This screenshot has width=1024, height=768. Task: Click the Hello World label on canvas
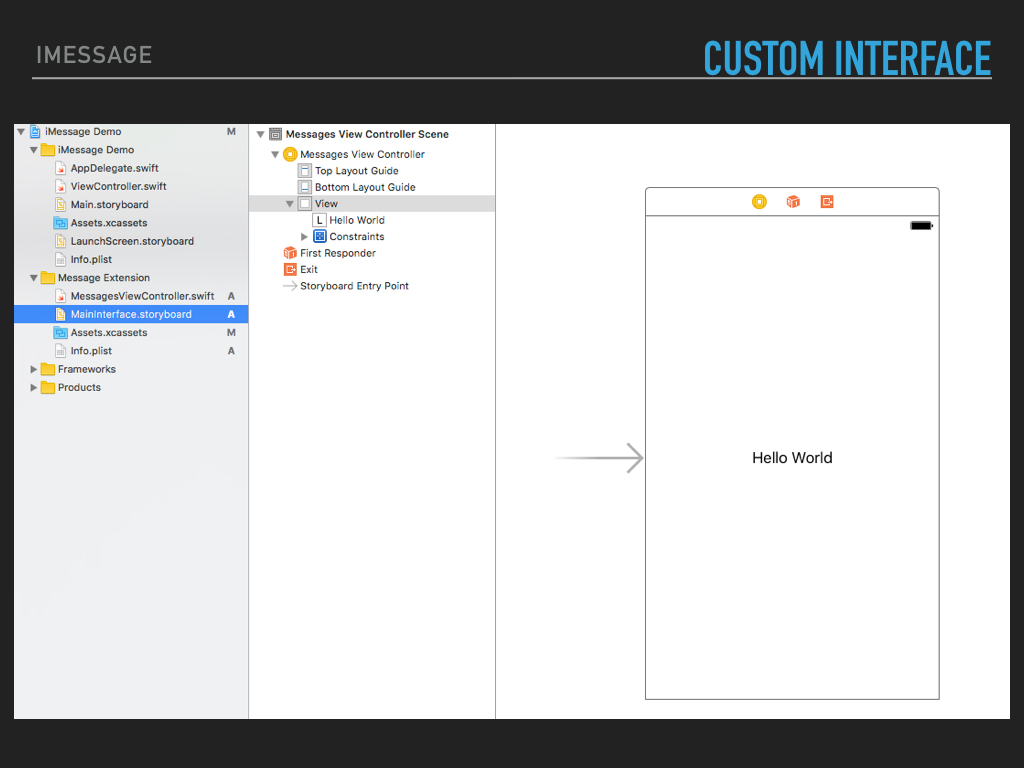click(x=792, y=458)
